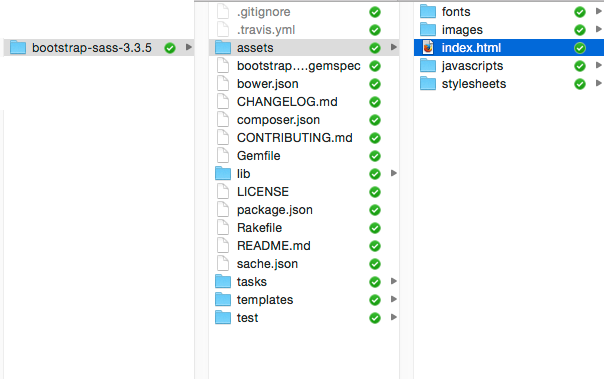
Task: Click the green checkmark next to index.html
Action: point(580,48)
